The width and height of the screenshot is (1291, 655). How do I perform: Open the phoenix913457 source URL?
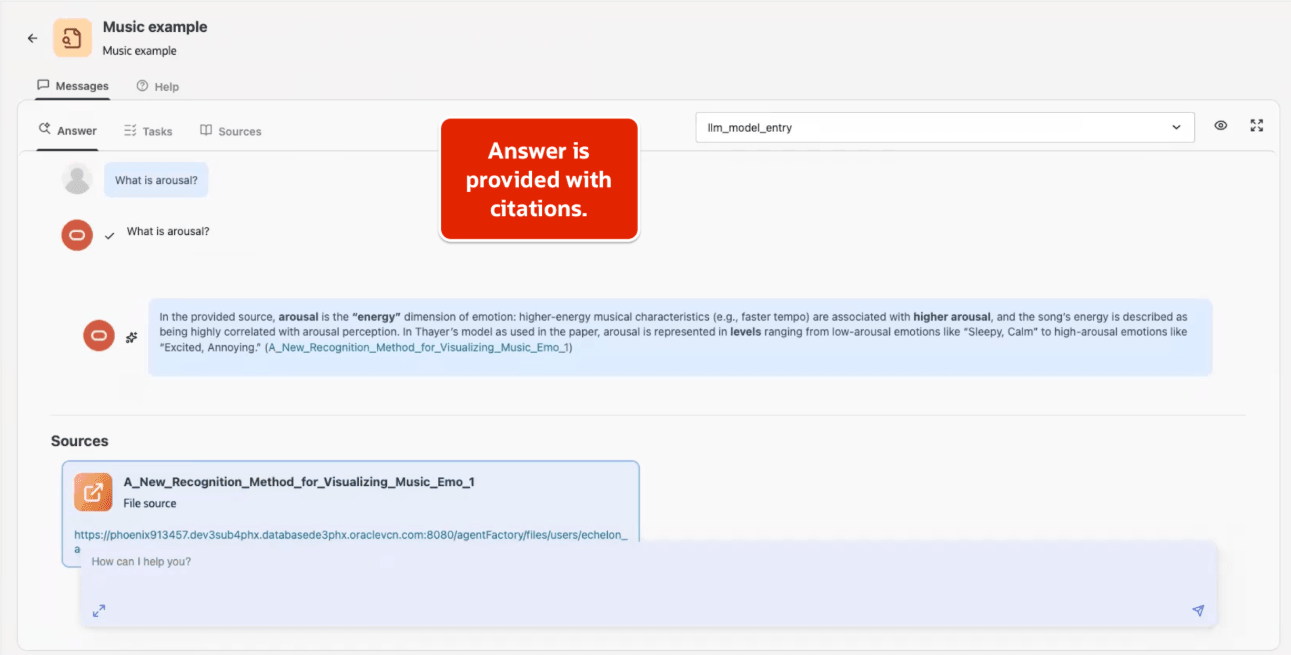[x=351, y=536]
